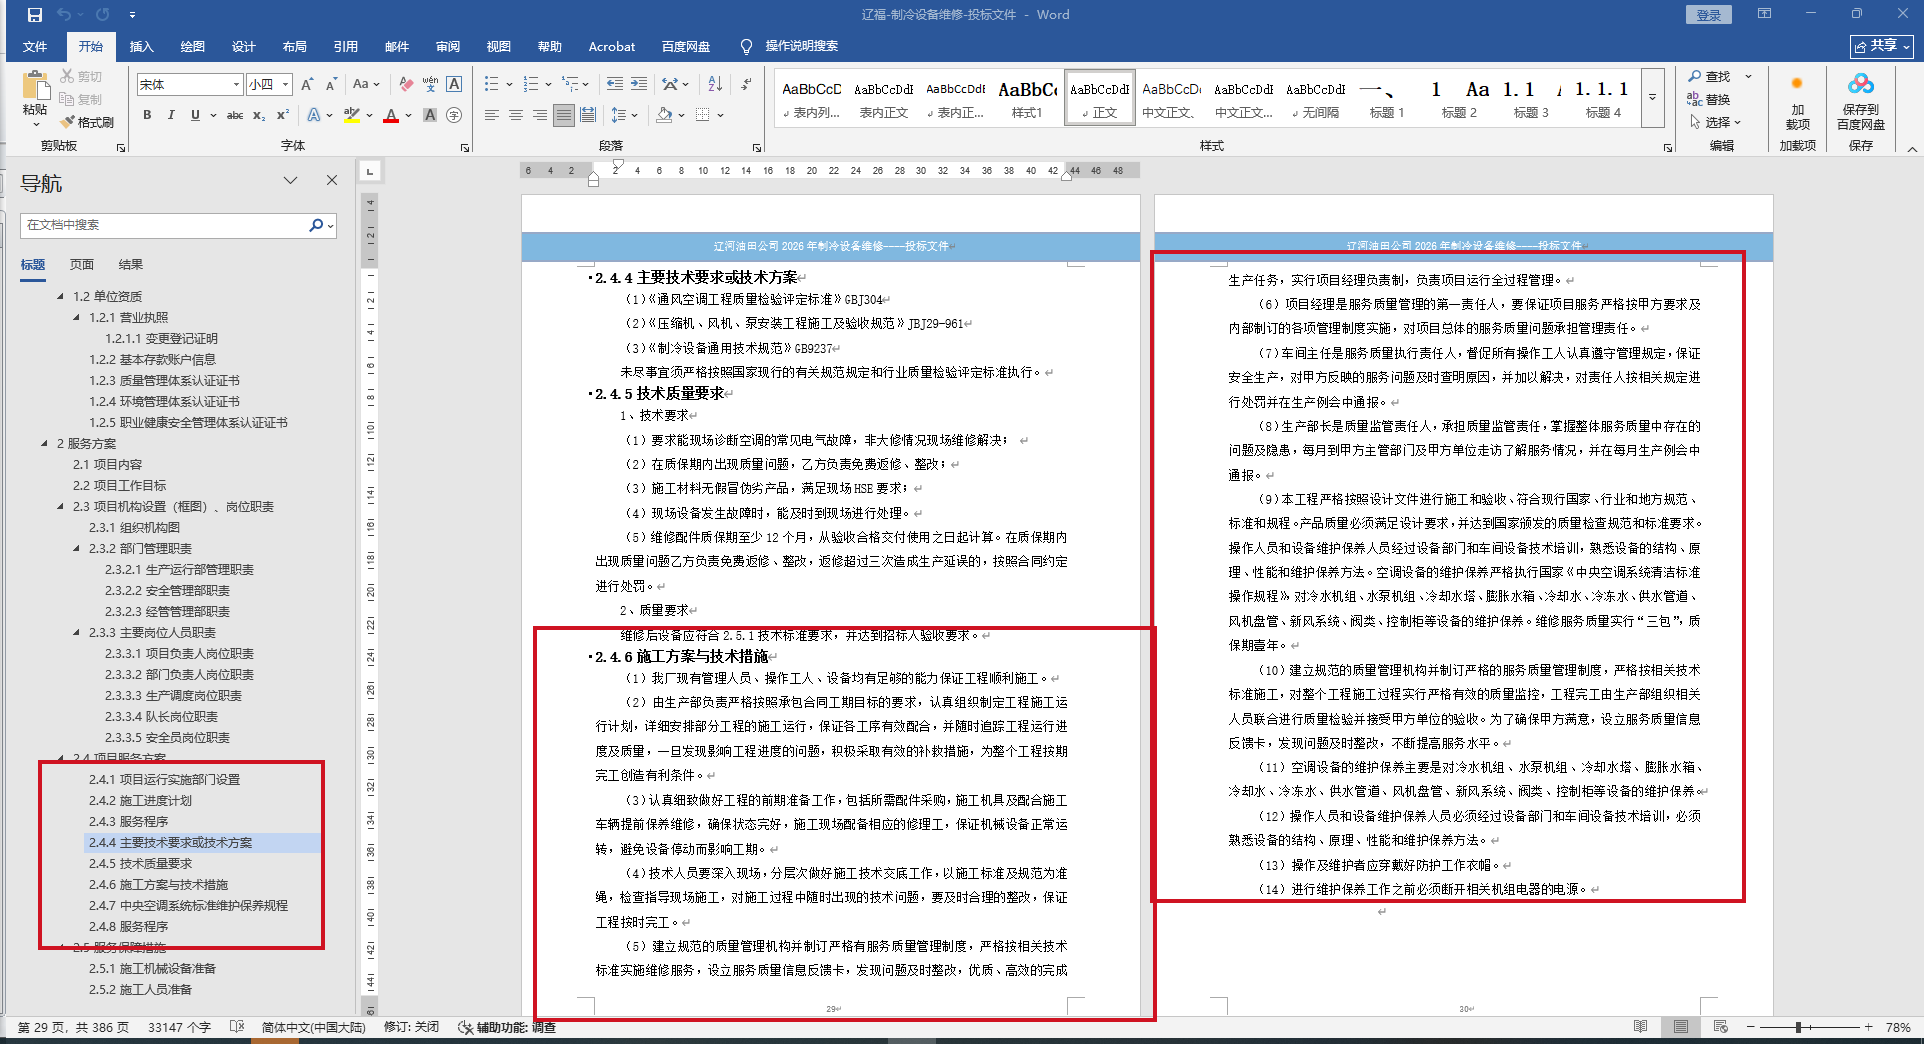Viewport: 1924px width, 1044px height.
Task: Click the 查找 find button
Action: click(x=1710, y=77)
